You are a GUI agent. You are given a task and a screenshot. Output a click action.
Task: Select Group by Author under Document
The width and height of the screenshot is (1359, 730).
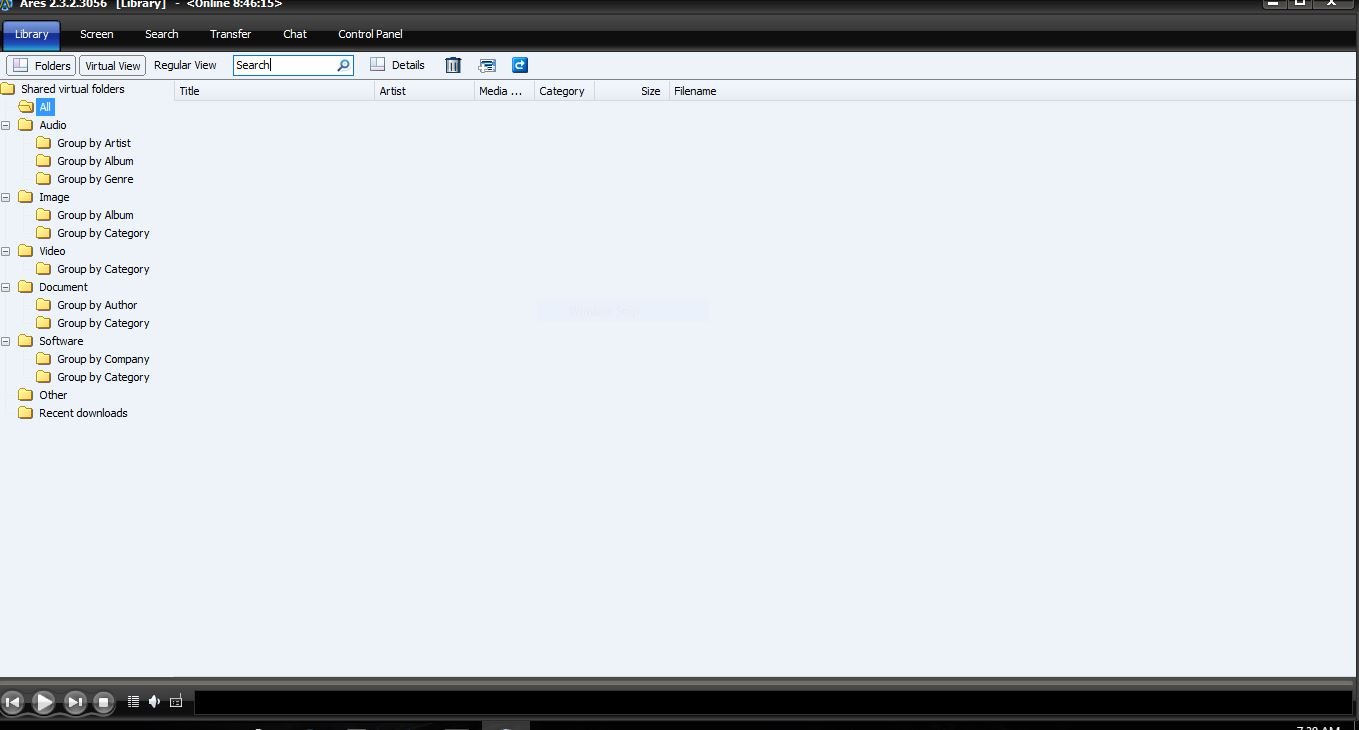pos(97,305)
